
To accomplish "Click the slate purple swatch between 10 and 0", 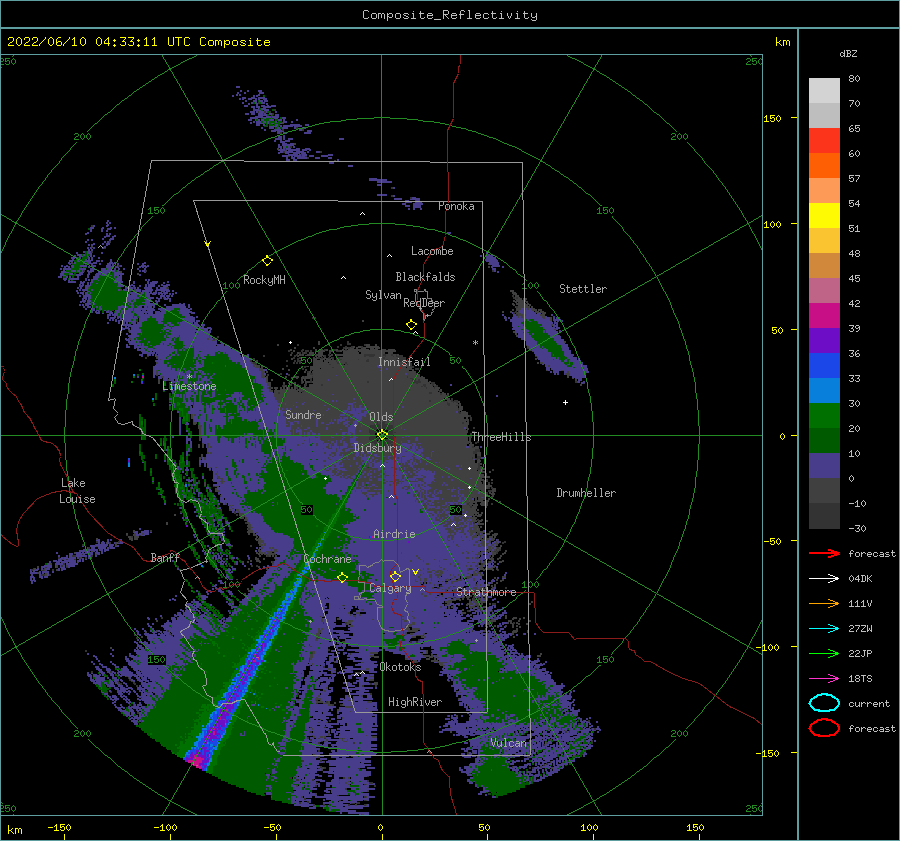I will point(824,466).
